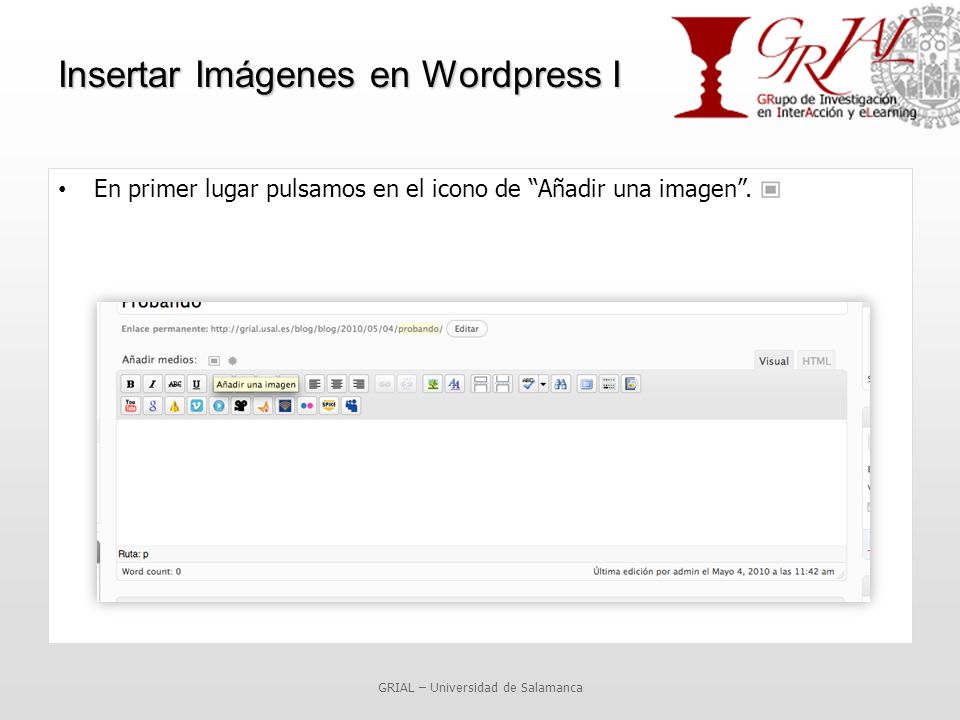Viewport: 960px width, 720px height.
Task: Open find and replace (binoculars)
Action: pos(560,384)
